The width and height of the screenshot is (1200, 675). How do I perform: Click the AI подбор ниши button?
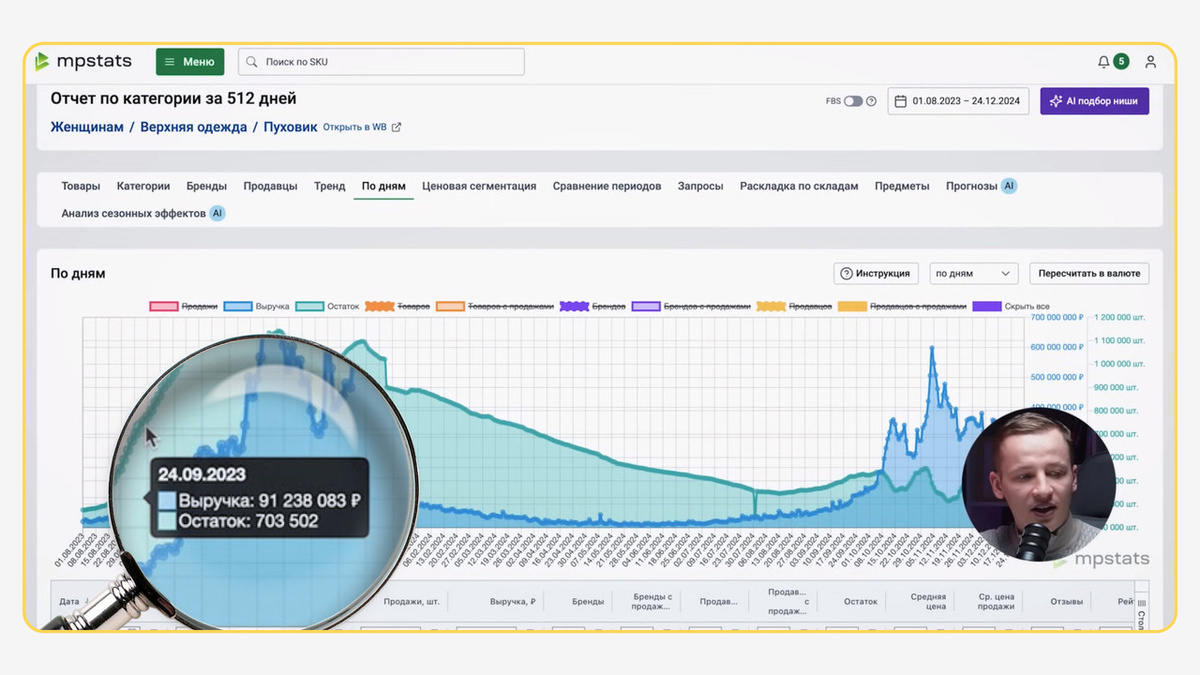click(1094, 101)
